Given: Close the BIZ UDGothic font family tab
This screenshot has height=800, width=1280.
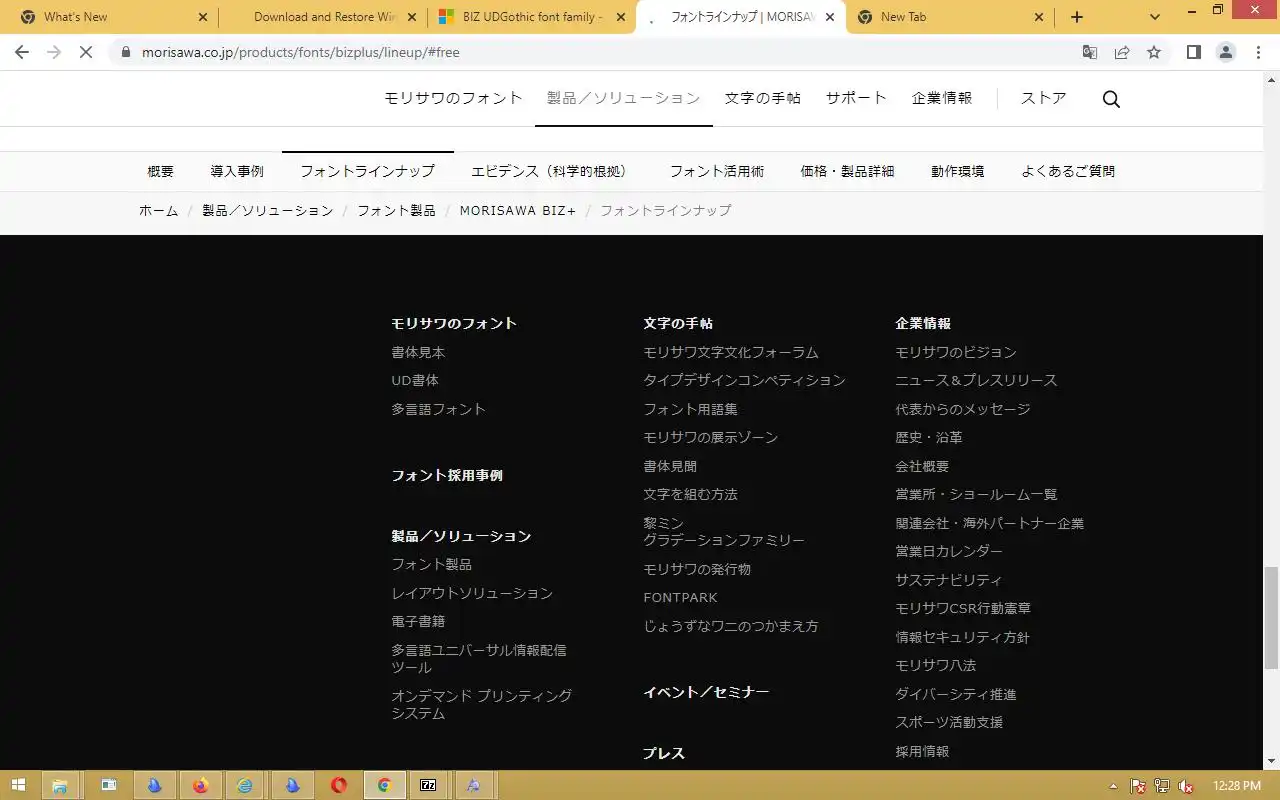Looking at the screenshot, I should click(619, 17).
